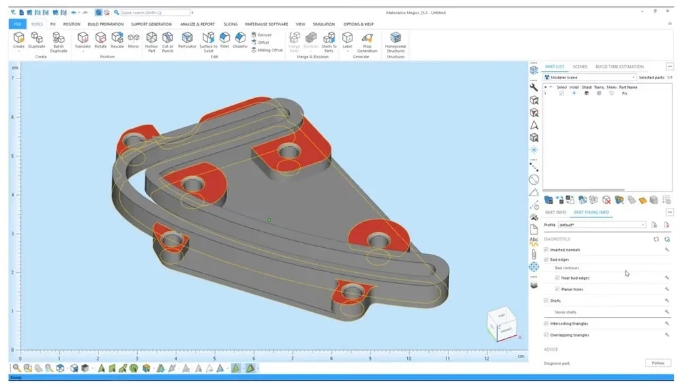The height and width of the screenshot is (387, 679).
Task: Click the Duplicate tool icon
Action: [x=37, y=38]
